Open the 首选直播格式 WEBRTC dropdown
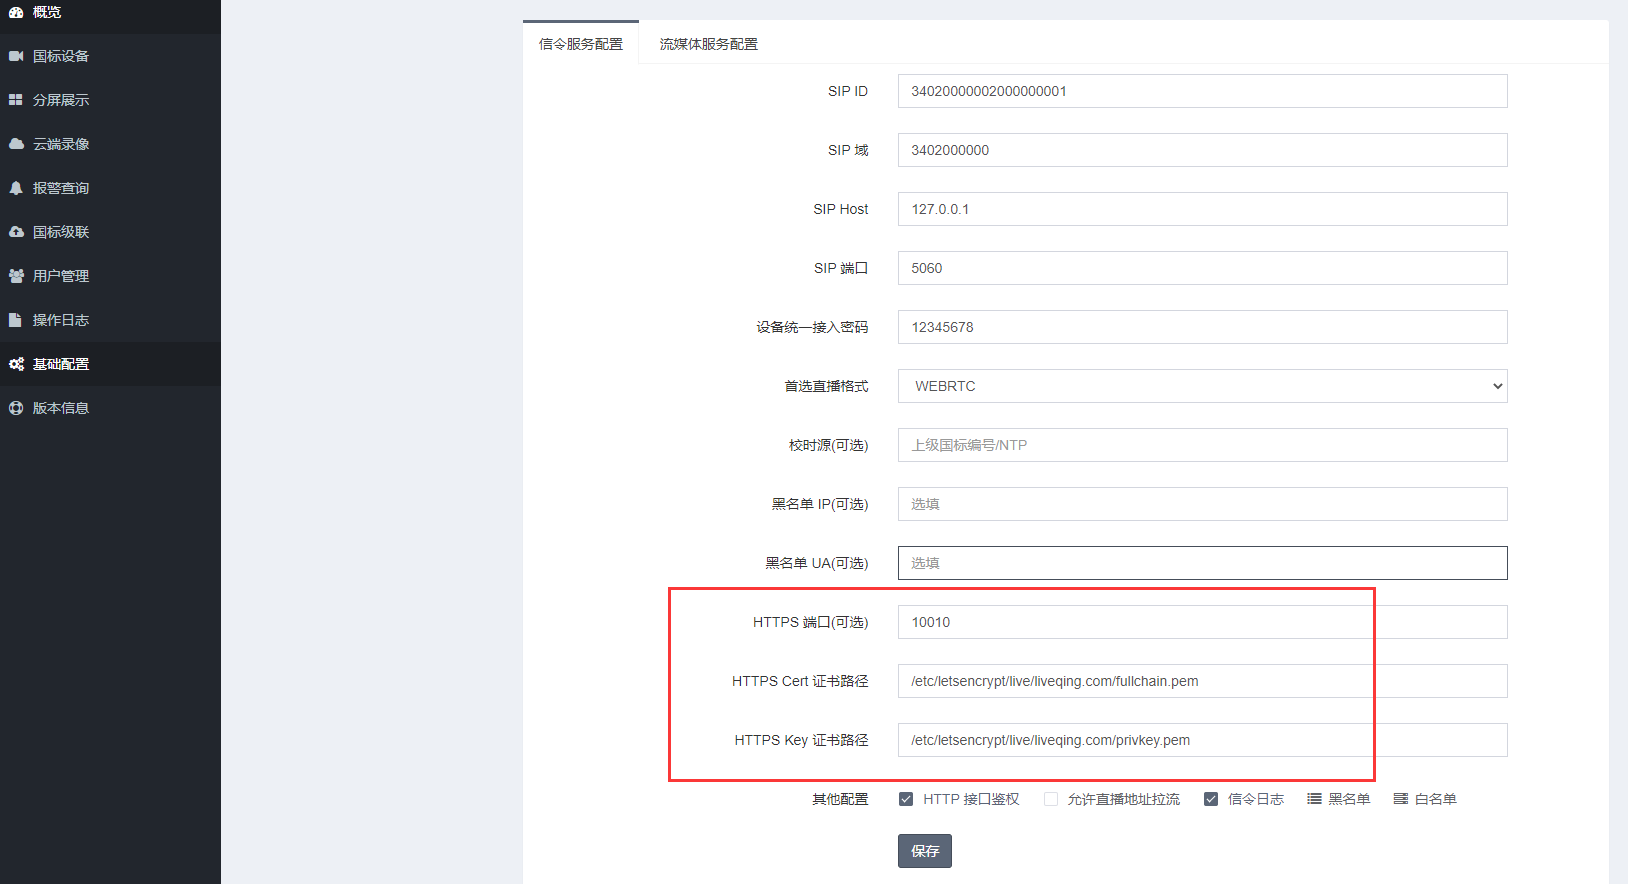This screenshot has width=1628, height=884. point(1203,386)
